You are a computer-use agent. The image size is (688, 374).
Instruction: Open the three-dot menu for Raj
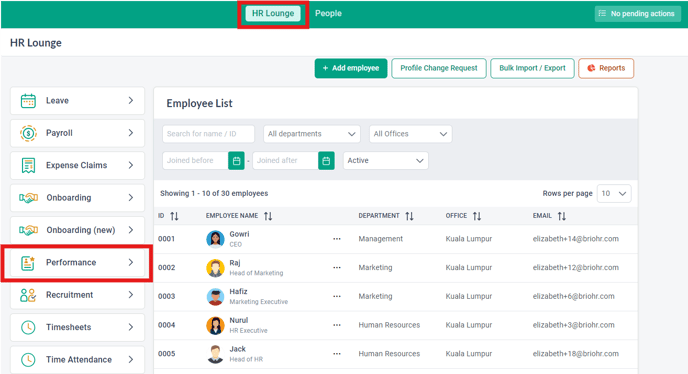point(337,267)
